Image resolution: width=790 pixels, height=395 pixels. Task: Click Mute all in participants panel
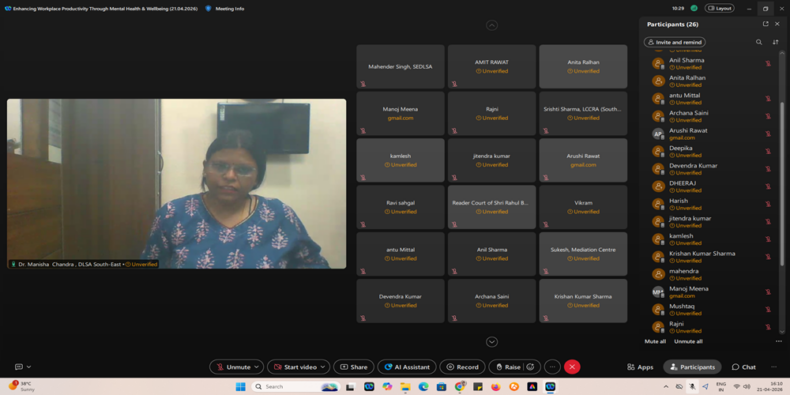[655, 341]
